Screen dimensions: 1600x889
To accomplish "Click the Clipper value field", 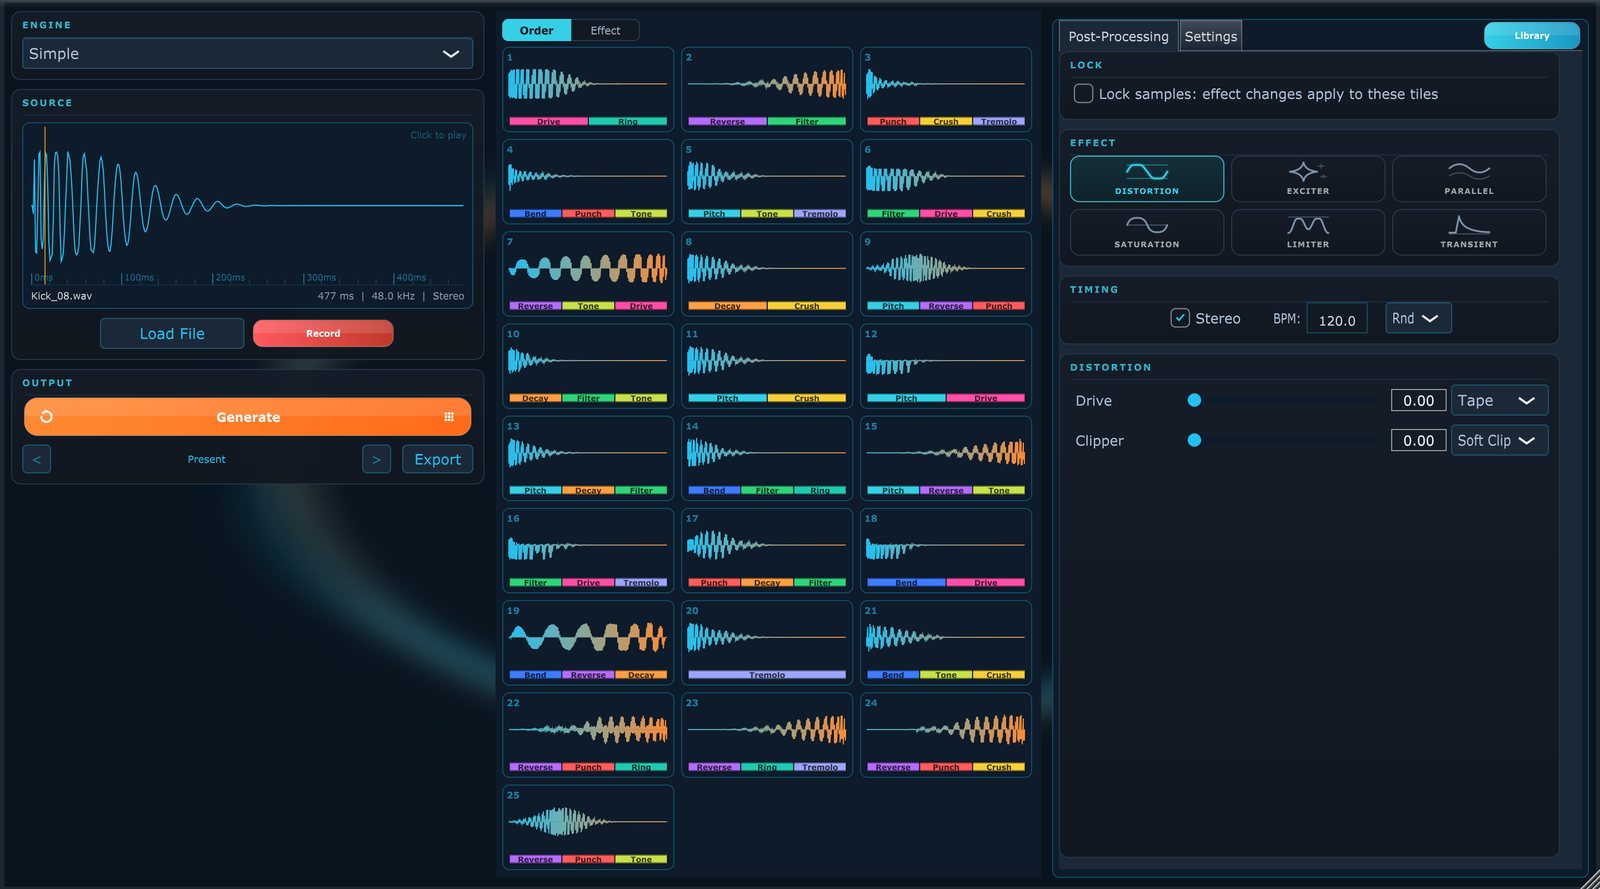I will [1418, 440].
